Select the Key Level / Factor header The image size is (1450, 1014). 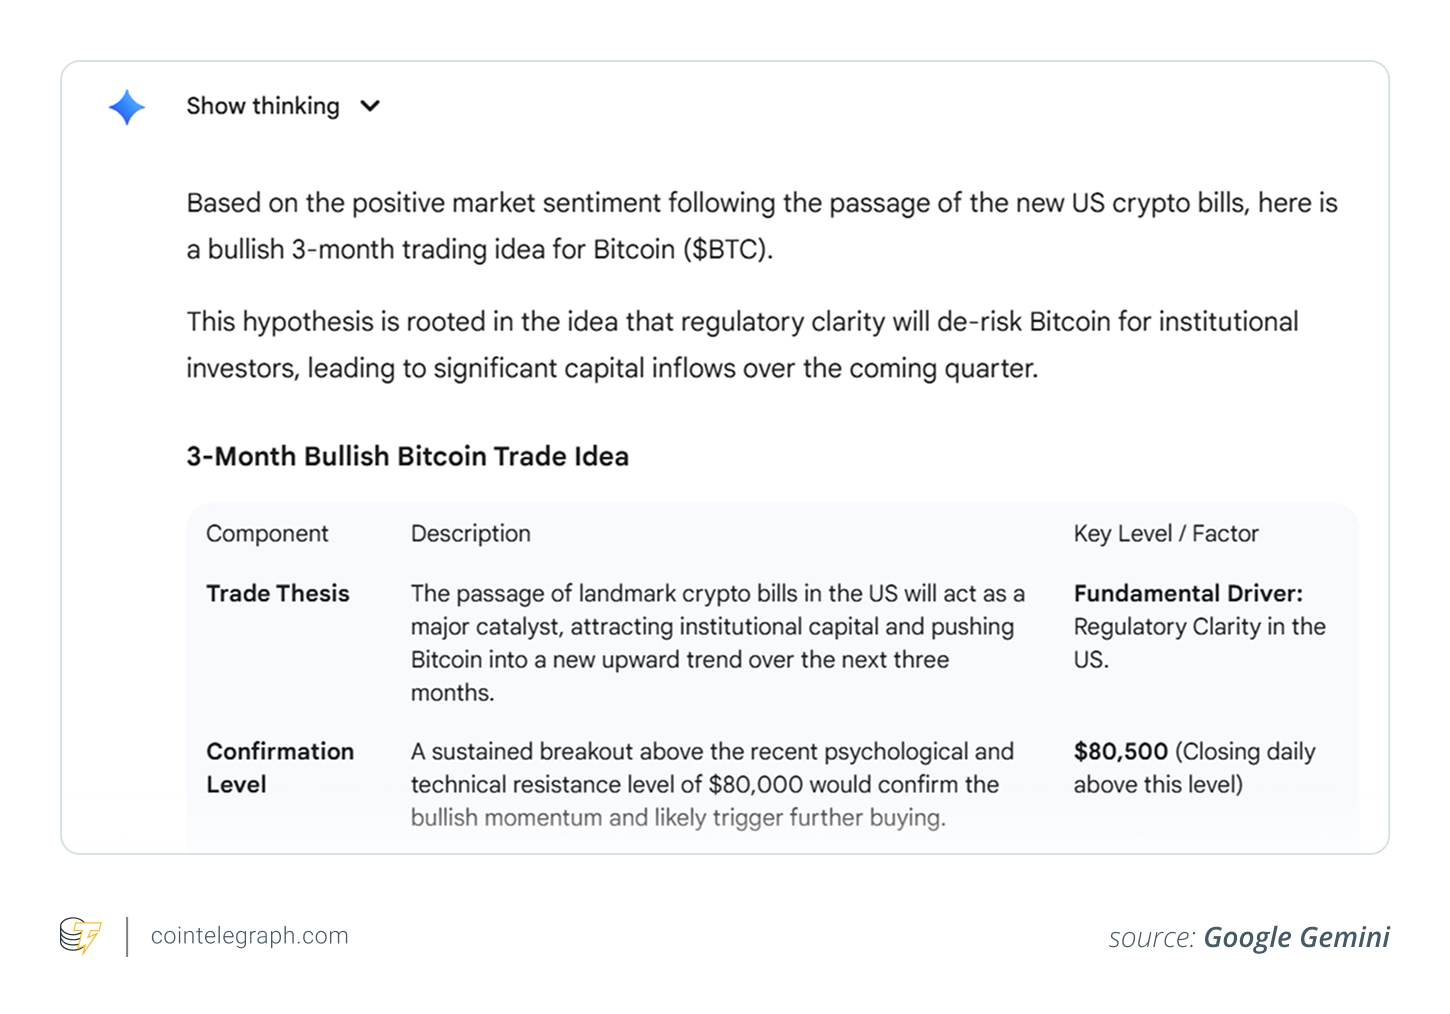tap(1166, 533)
